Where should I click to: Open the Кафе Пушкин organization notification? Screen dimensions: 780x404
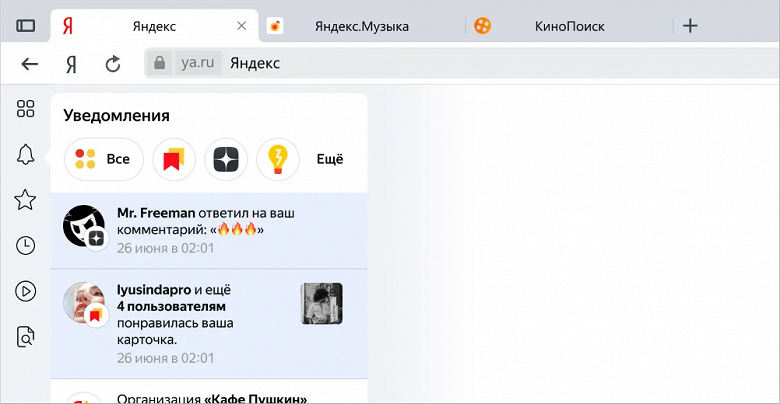[209, 393]
